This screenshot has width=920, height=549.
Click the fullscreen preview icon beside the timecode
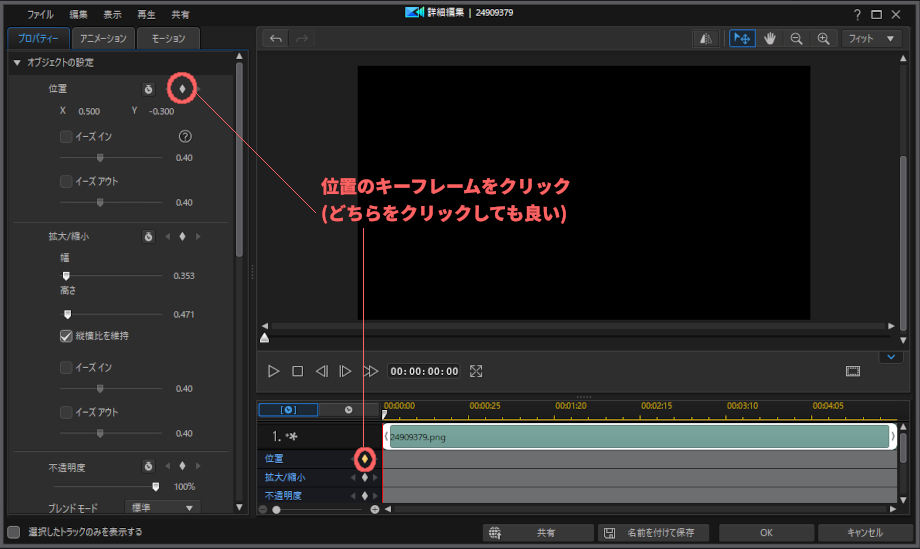pyautogui.click(x=476, y=371)
